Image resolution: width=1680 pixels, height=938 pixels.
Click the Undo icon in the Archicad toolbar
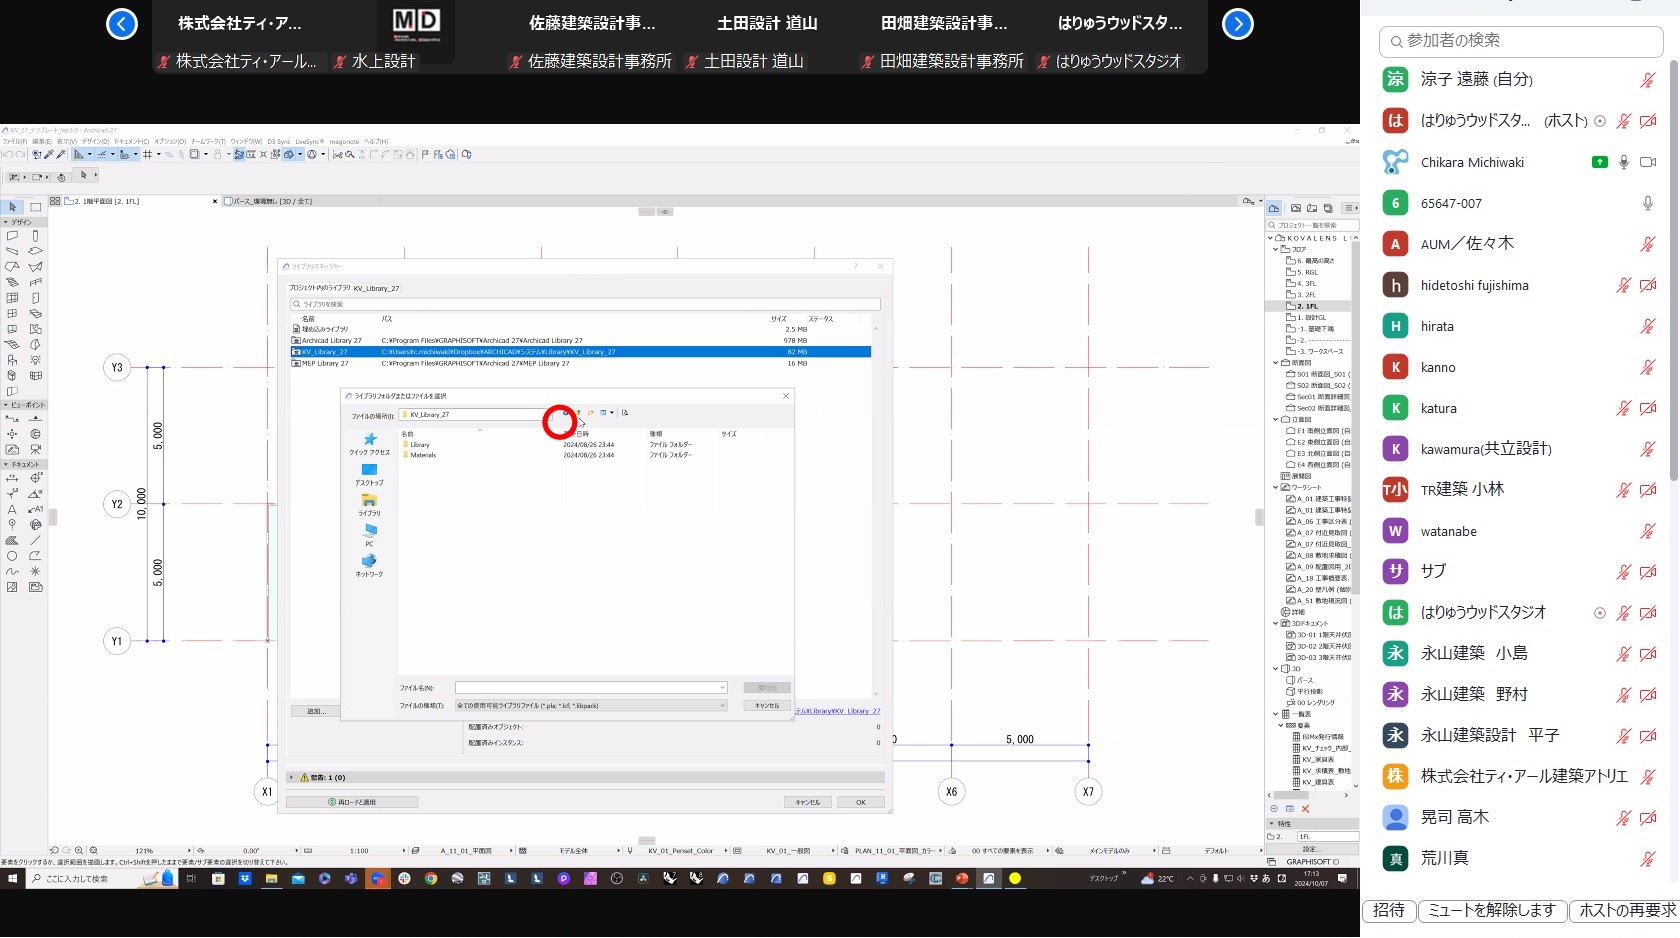(x=7, y=154)
